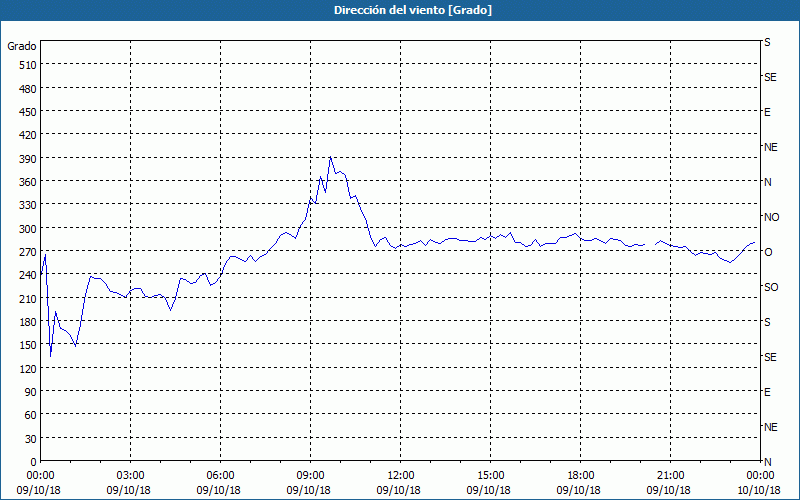Viewport: 800px width, 500px height.
Task: Click the wind direction curve's highest peak
Action: (331, 157)
